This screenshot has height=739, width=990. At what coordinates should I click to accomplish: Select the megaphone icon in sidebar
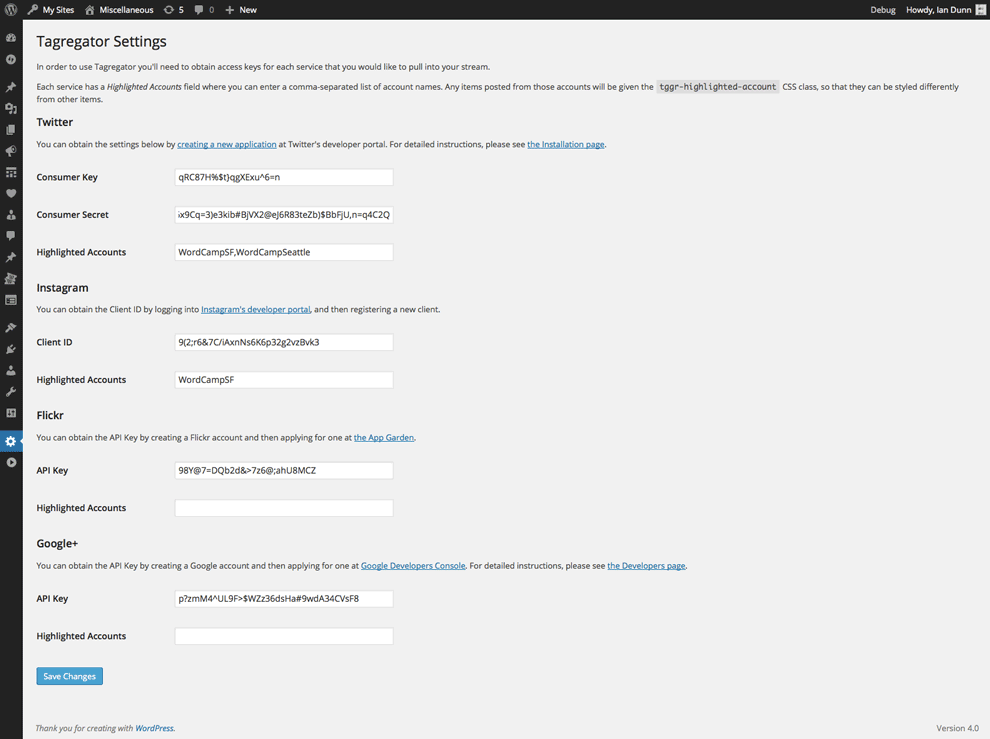pyautogui.click(x=11, y=151)
